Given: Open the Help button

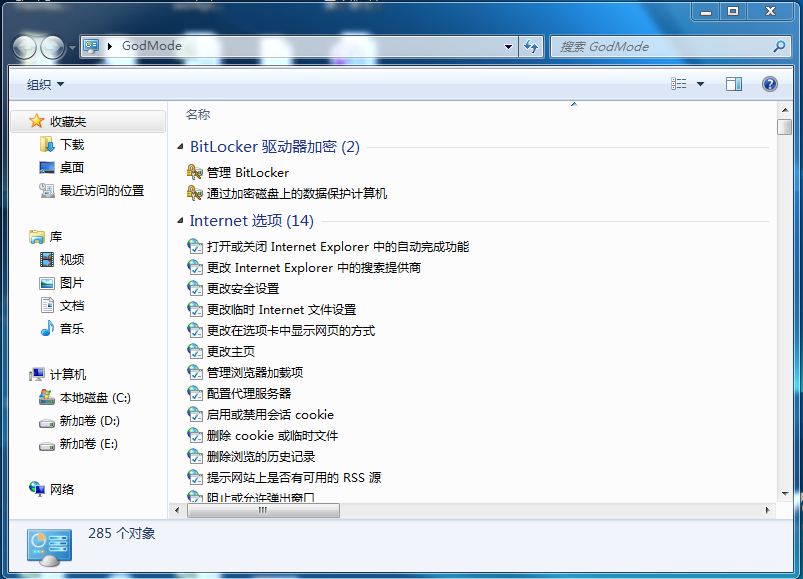Looking at the screenshot, I should (x=769, y=84).
